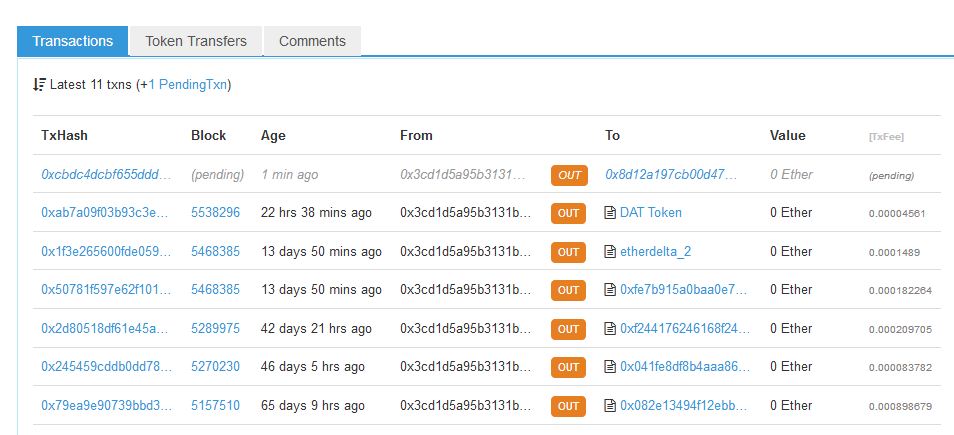
Task: Click the contract icon beside etherdelta_2
Action: pos(611,251)
